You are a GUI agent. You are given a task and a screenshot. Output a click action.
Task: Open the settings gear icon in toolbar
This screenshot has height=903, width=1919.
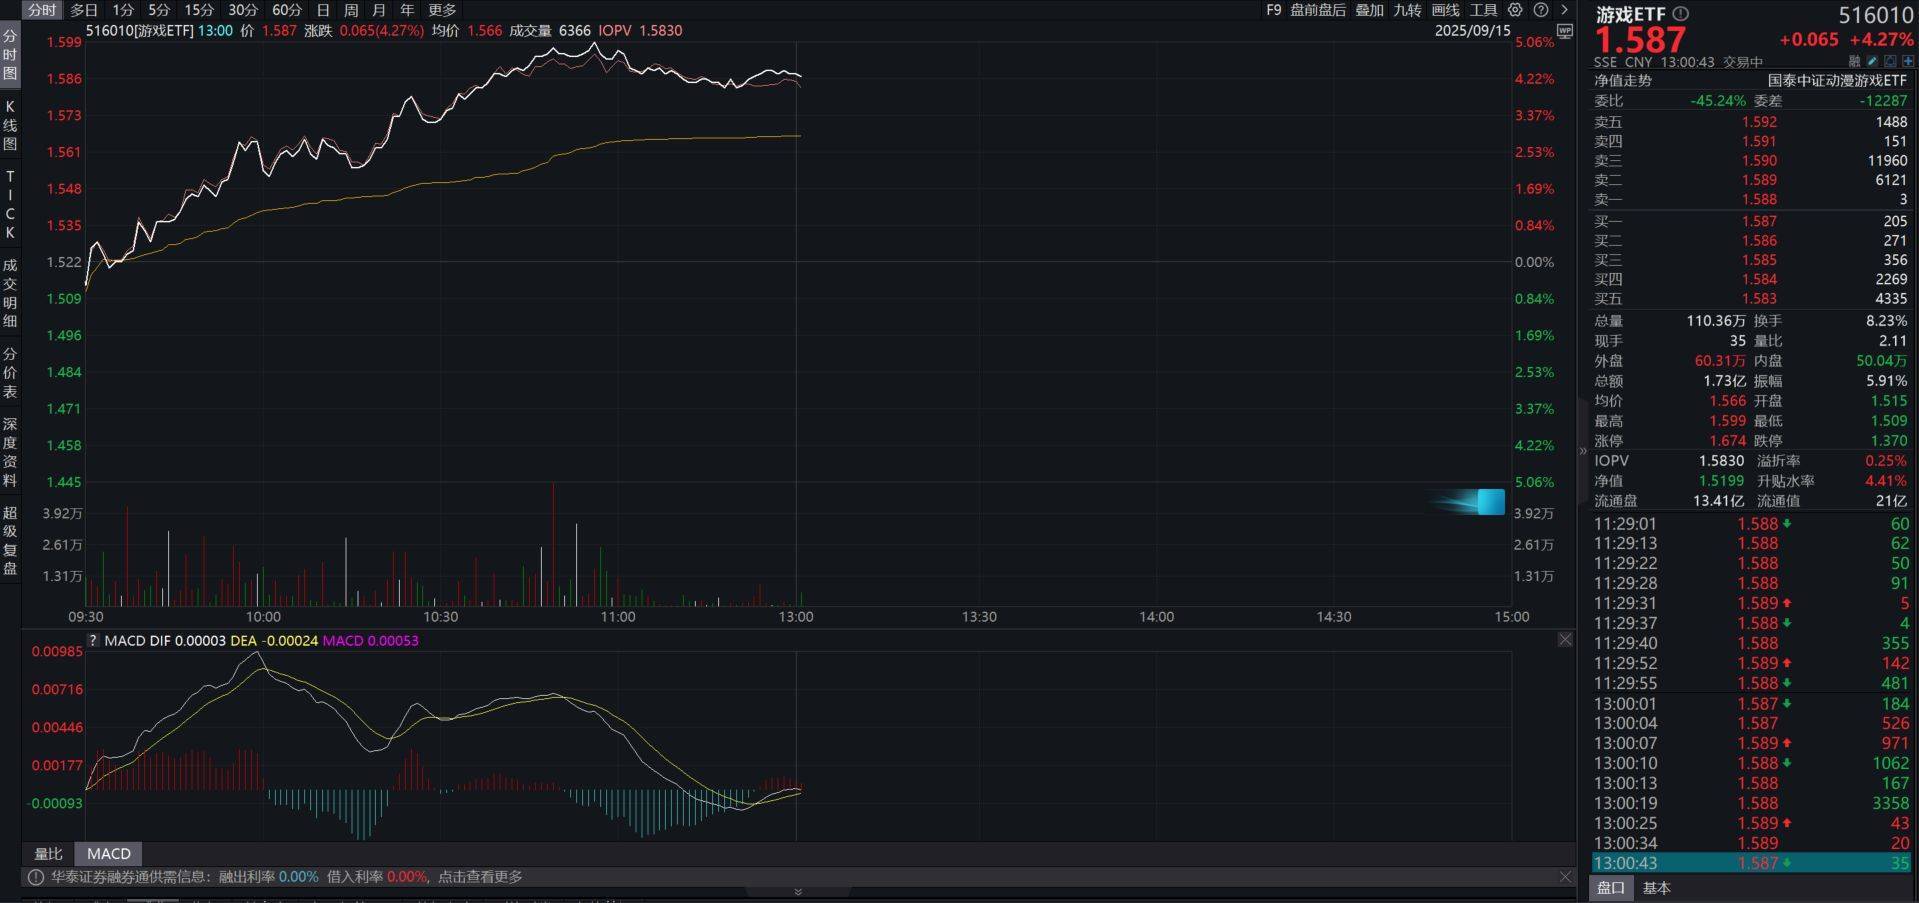pos(1515,10)
